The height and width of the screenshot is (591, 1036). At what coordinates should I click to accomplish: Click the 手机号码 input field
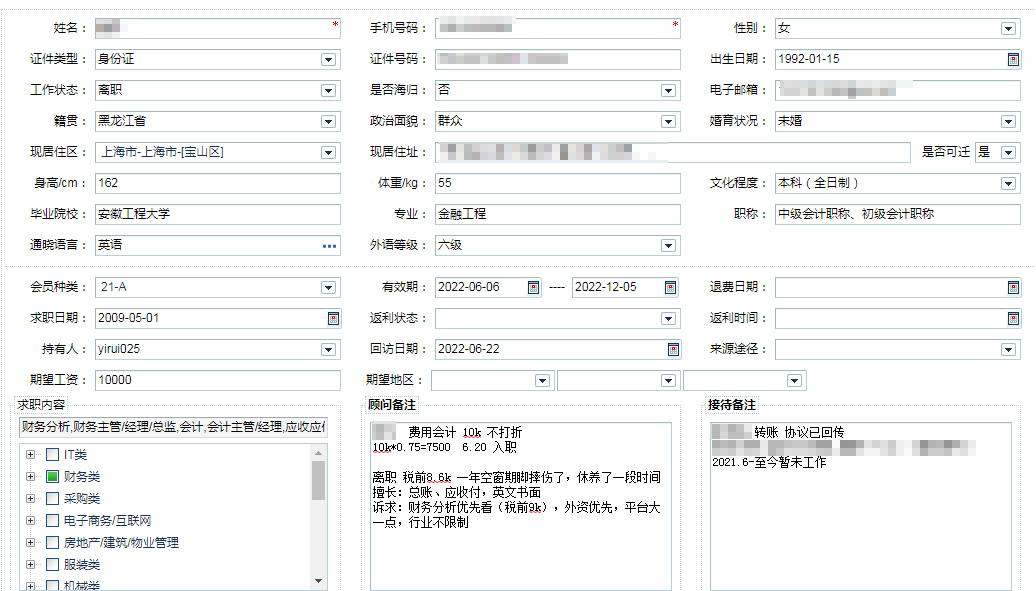pyautogui.click(x=558, y=28)
